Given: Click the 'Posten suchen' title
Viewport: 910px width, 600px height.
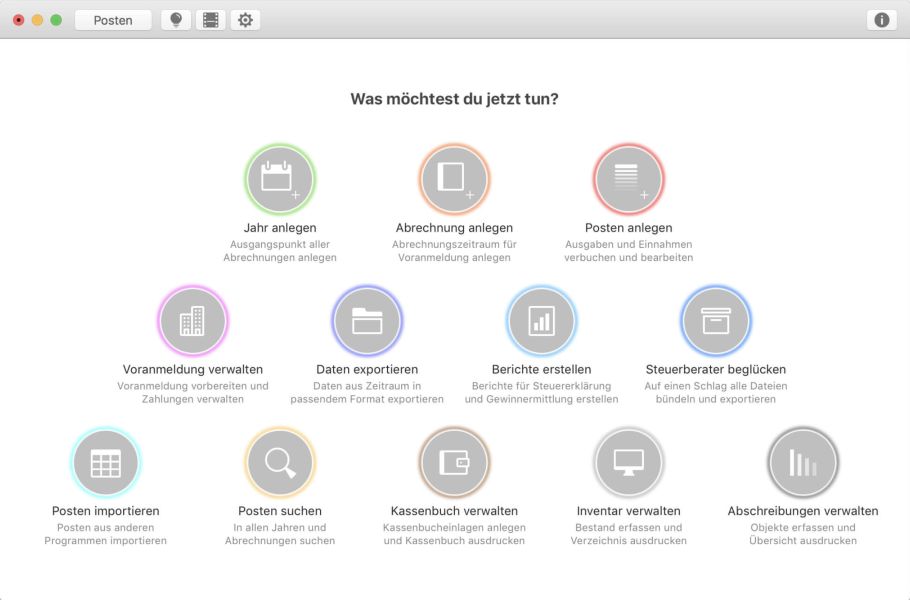Looking at the screenshot, I should tap(280, 511).
